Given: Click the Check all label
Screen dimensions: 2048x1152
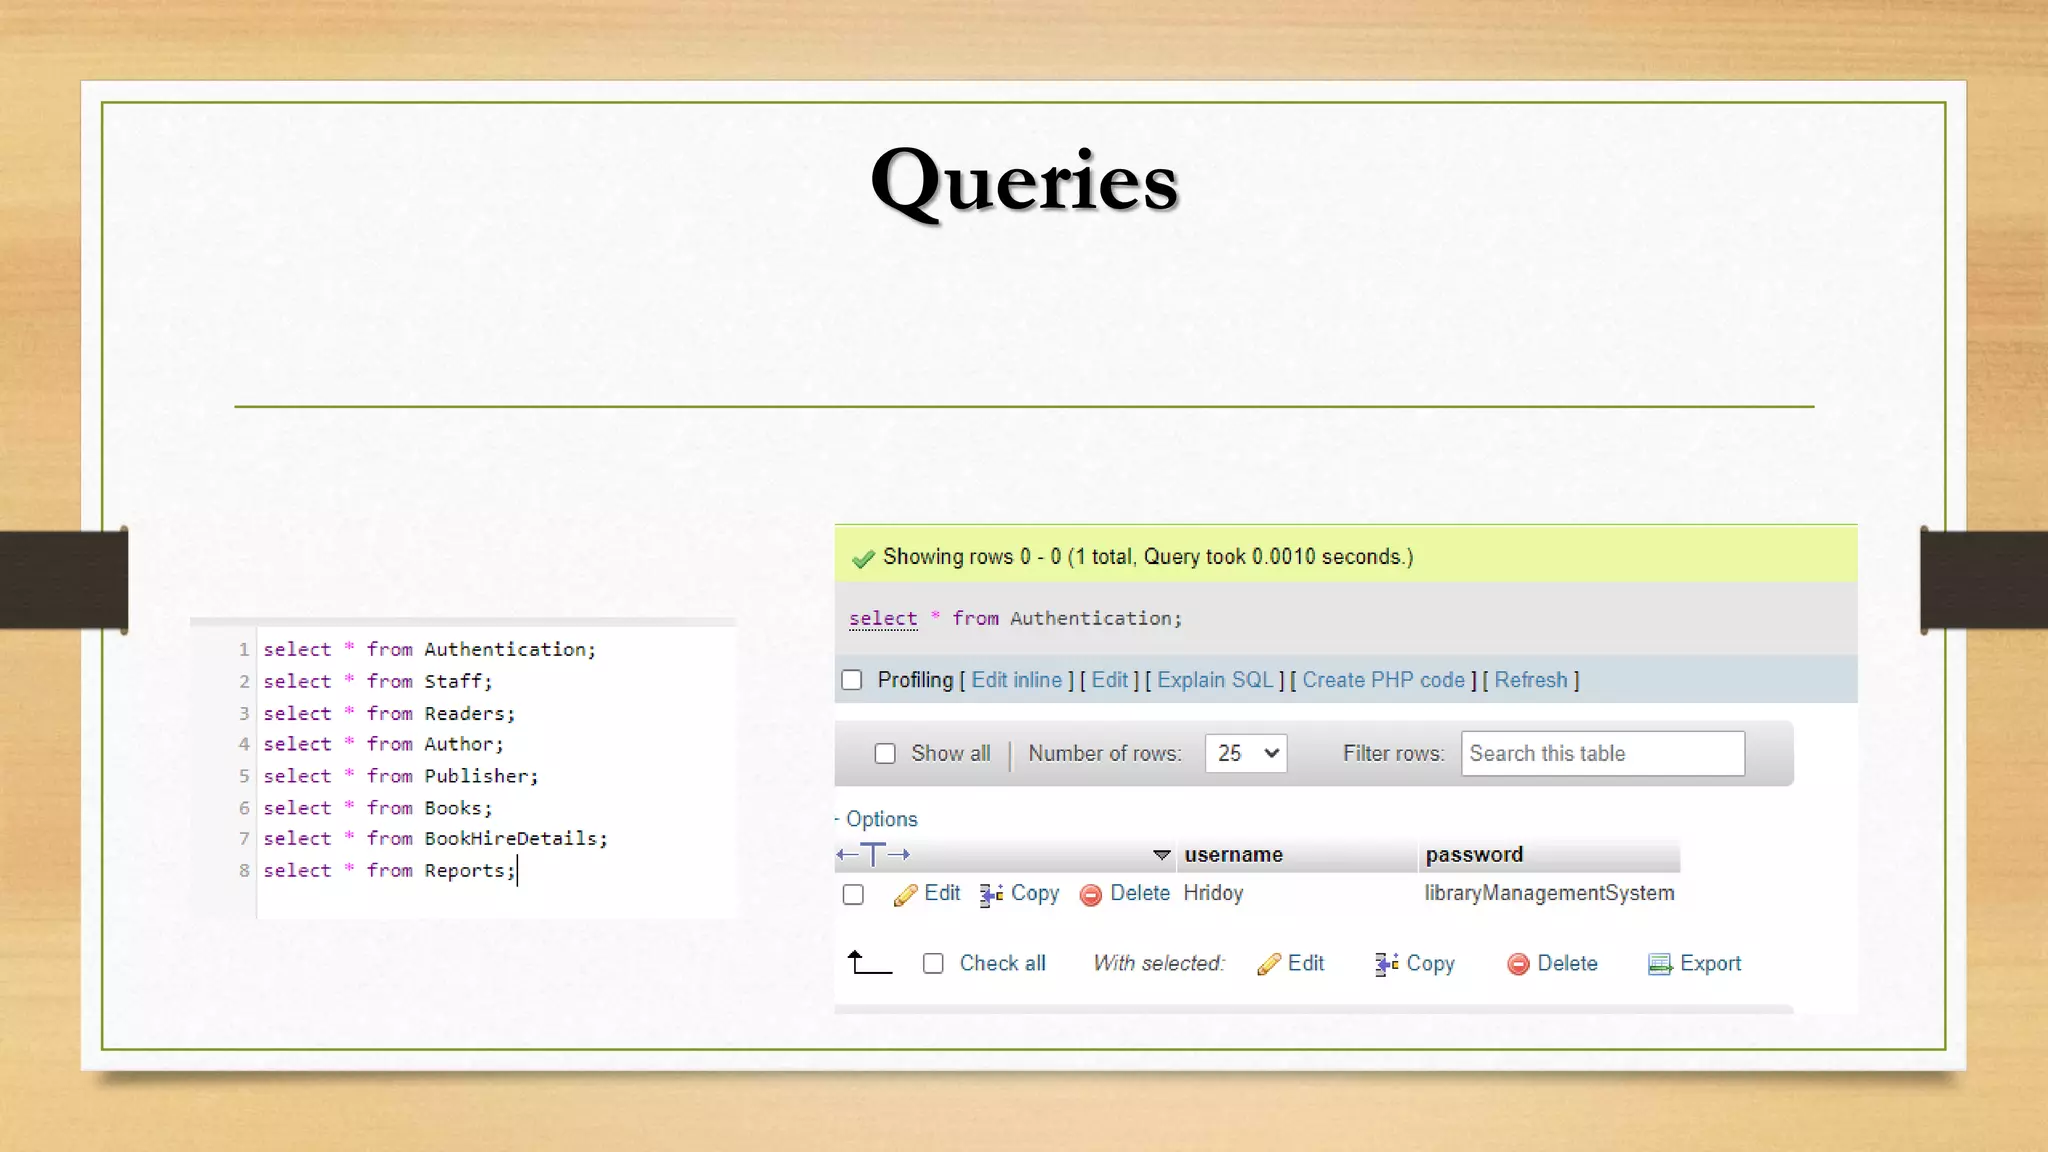Looking at the screenshot, I should click(x=1003, y=963).
